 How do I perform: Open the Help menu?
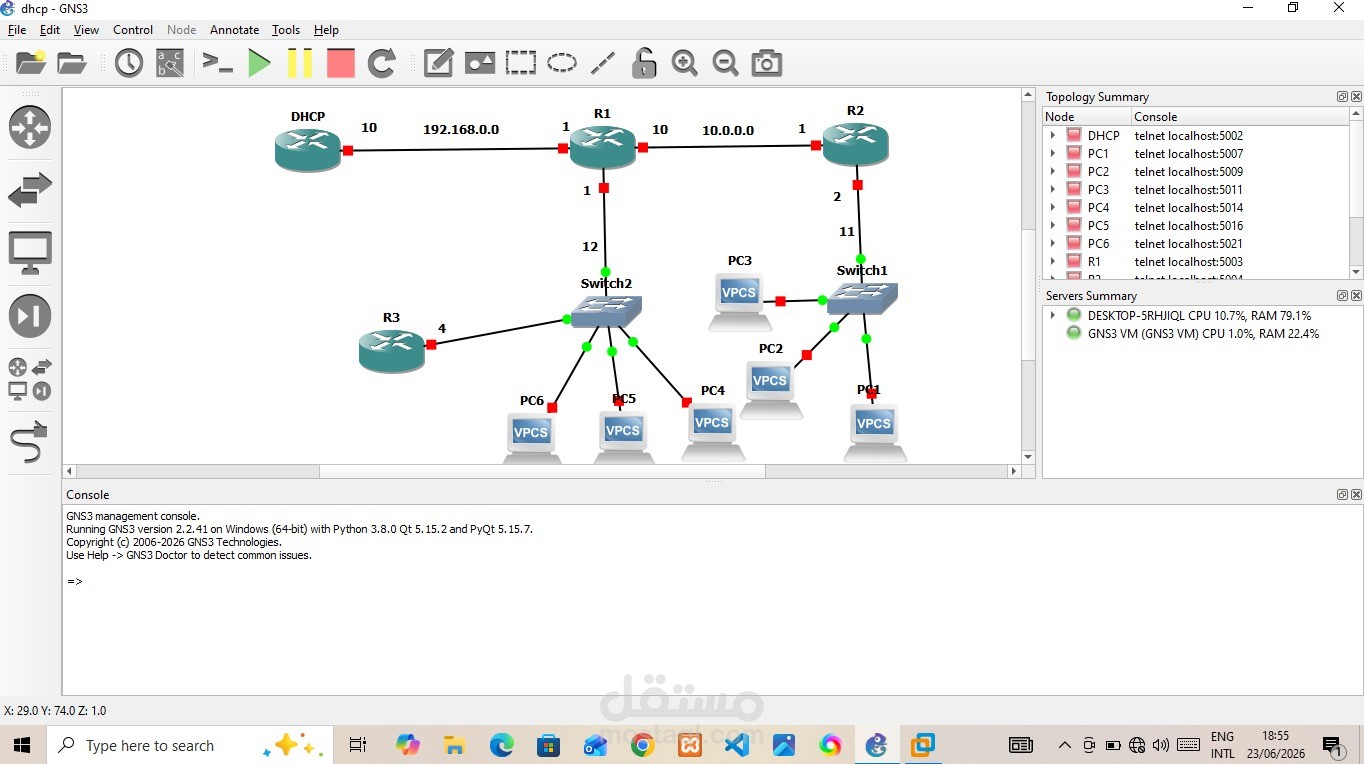(326, 30)
